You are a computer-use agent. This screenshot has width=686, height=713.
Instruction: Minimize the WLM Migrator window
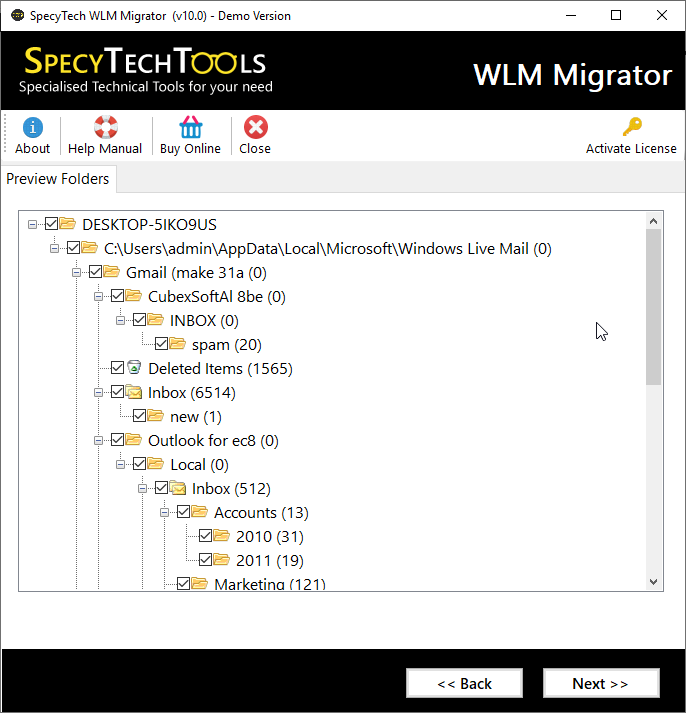click(571, 15)
